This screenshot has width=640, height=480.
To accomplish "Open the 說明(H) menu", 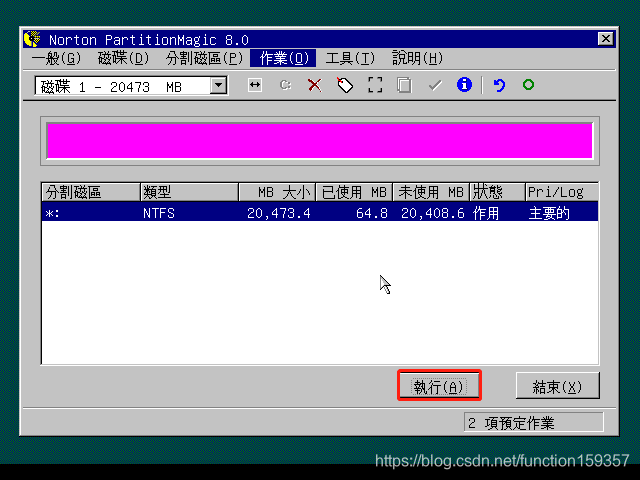I will coord(417,58).
